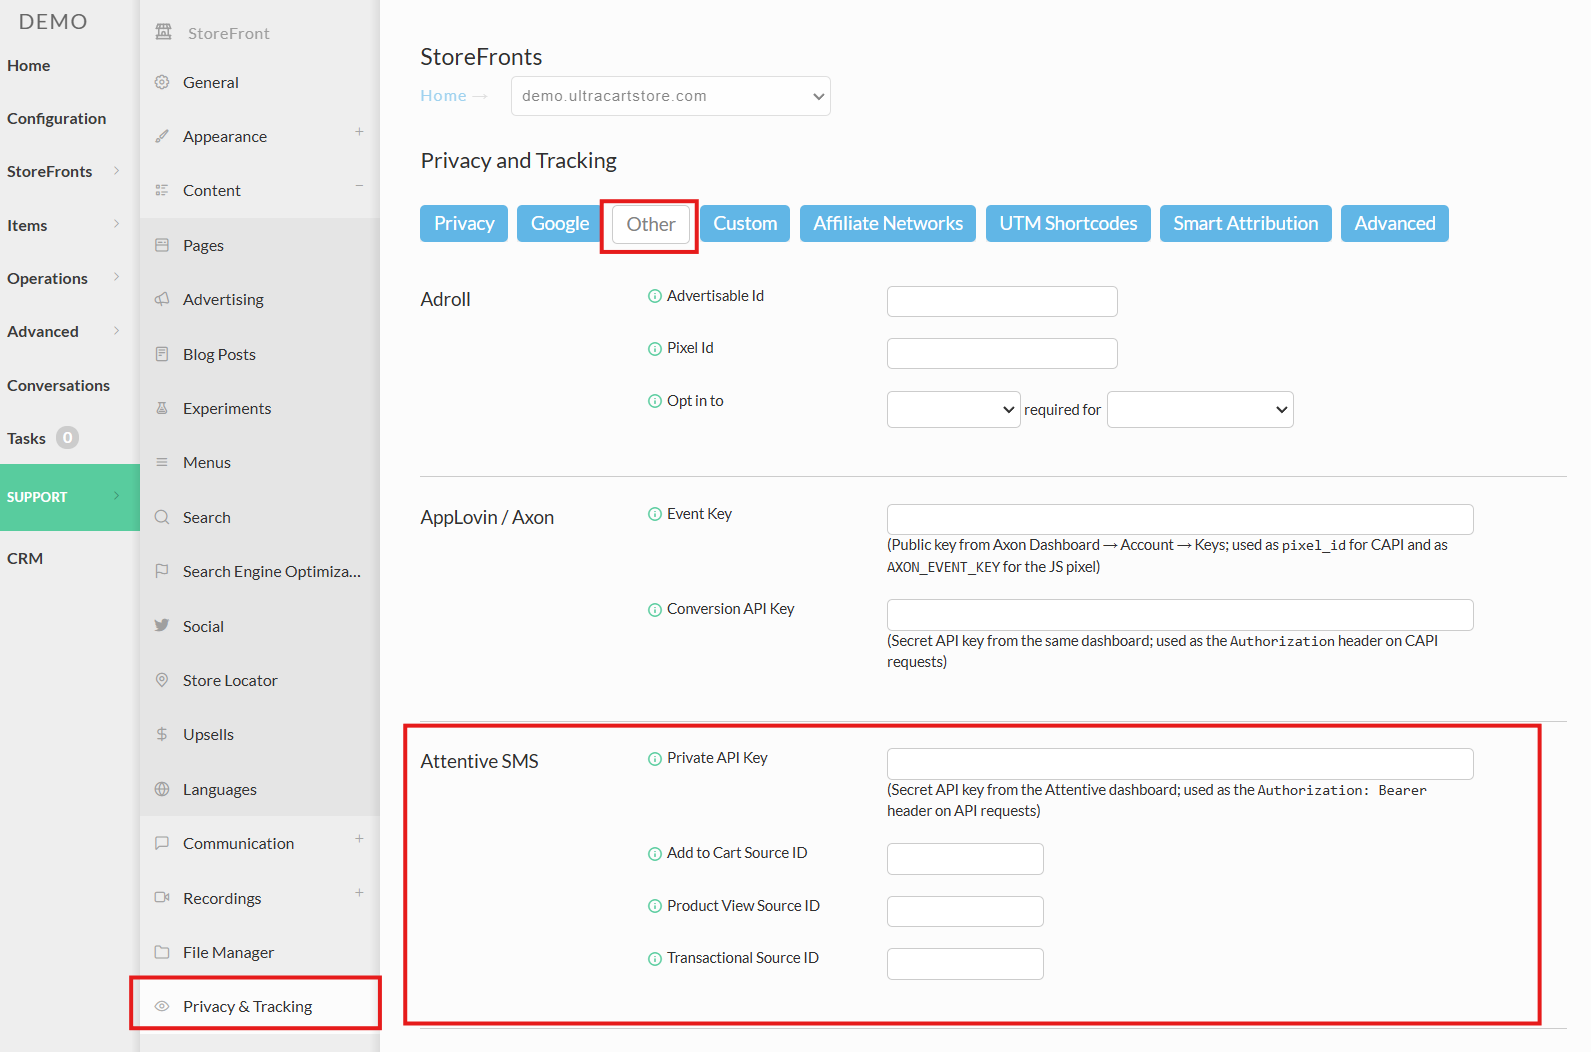1591x1052 pixels.
Task: Open Conversations in the main menu
Action: click(x=59, y=385)
